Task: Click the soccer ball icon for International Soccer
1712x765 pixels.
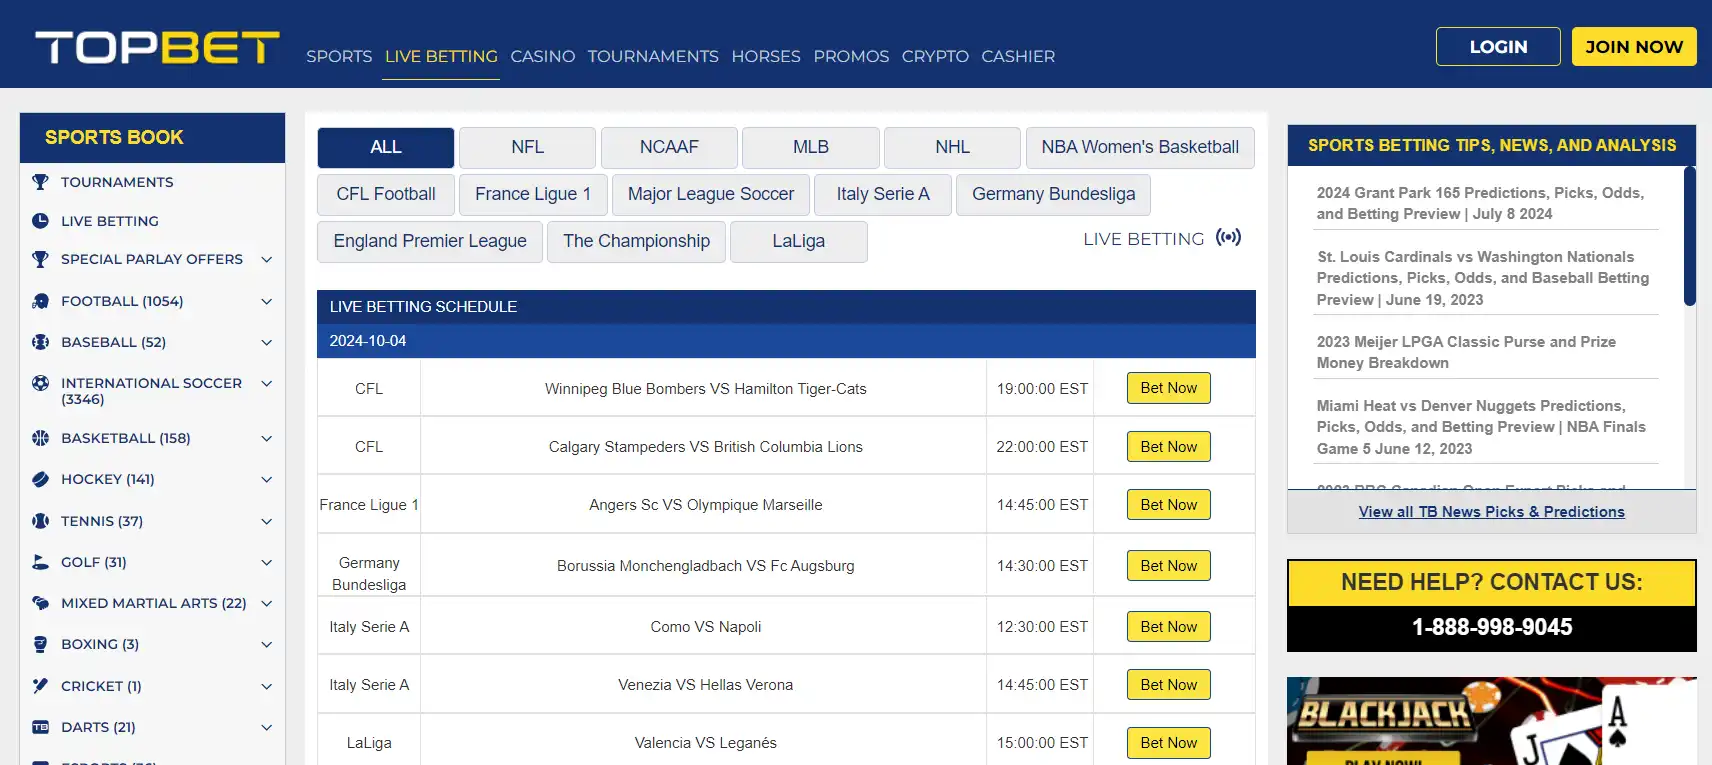Action: pyautogui.click(x=40, y=383)
